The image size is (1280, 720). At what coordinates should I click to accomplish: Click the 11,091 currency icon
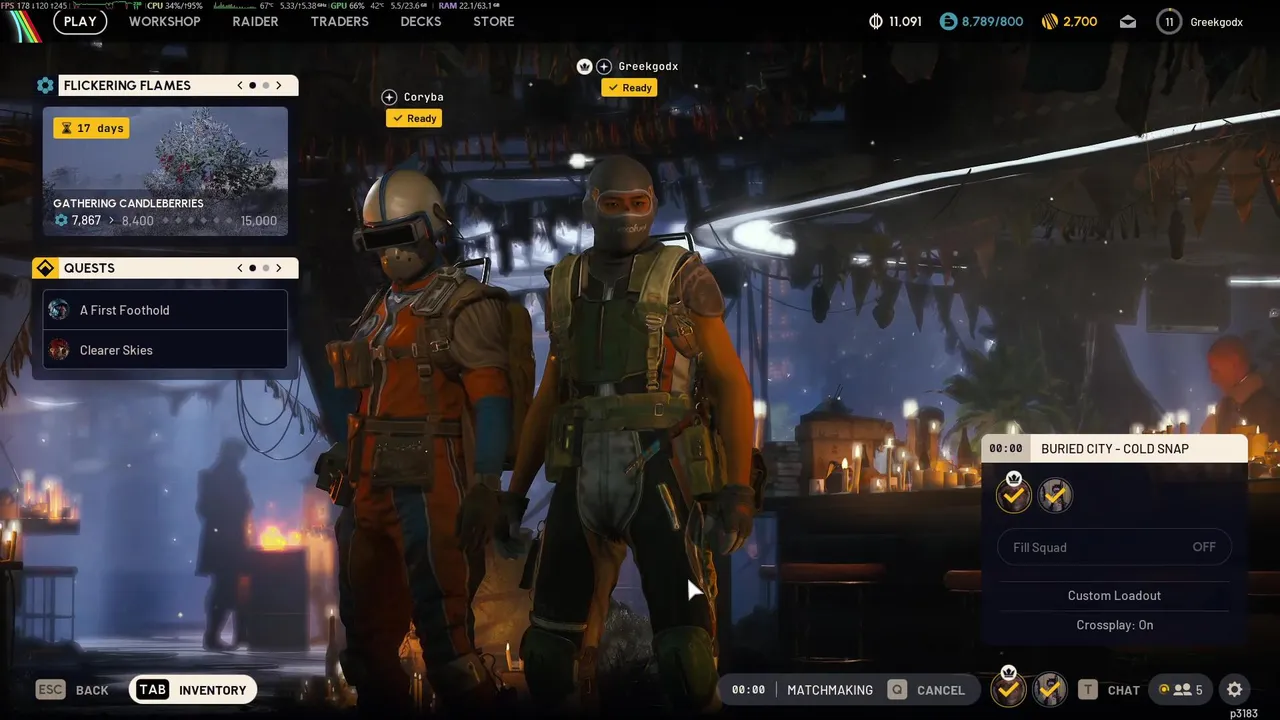[x=876, y=21]
